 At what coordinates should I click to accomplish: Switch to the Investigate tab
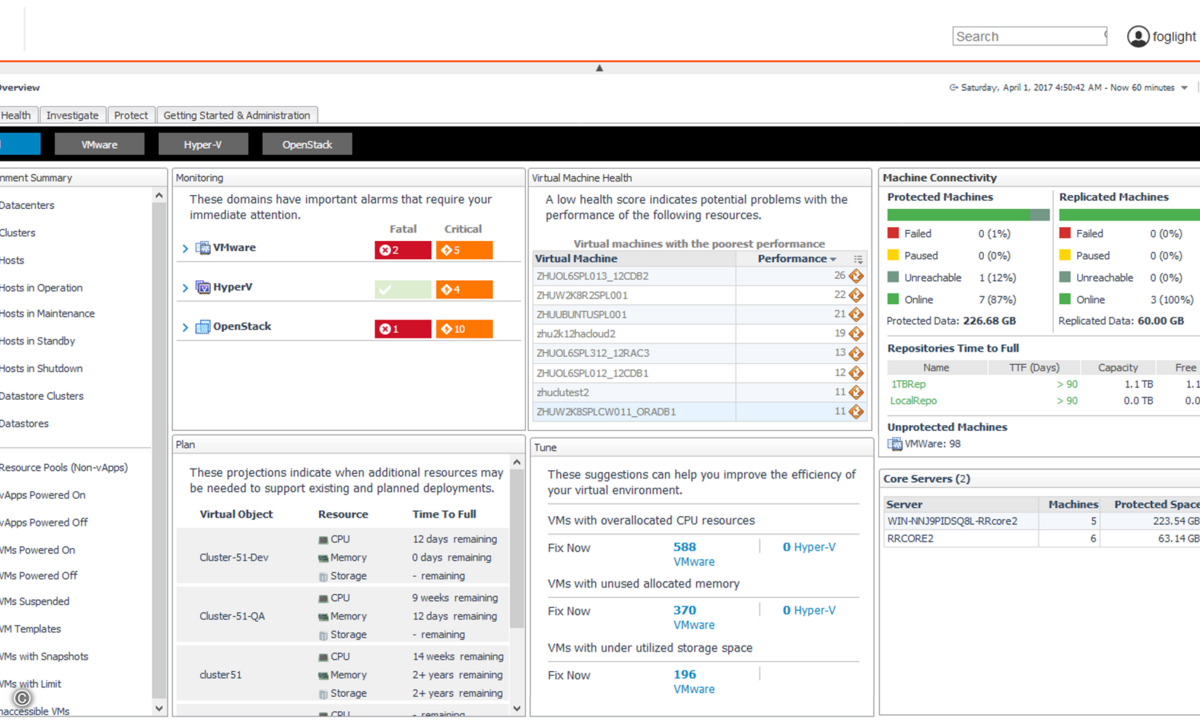coord(72,115)
